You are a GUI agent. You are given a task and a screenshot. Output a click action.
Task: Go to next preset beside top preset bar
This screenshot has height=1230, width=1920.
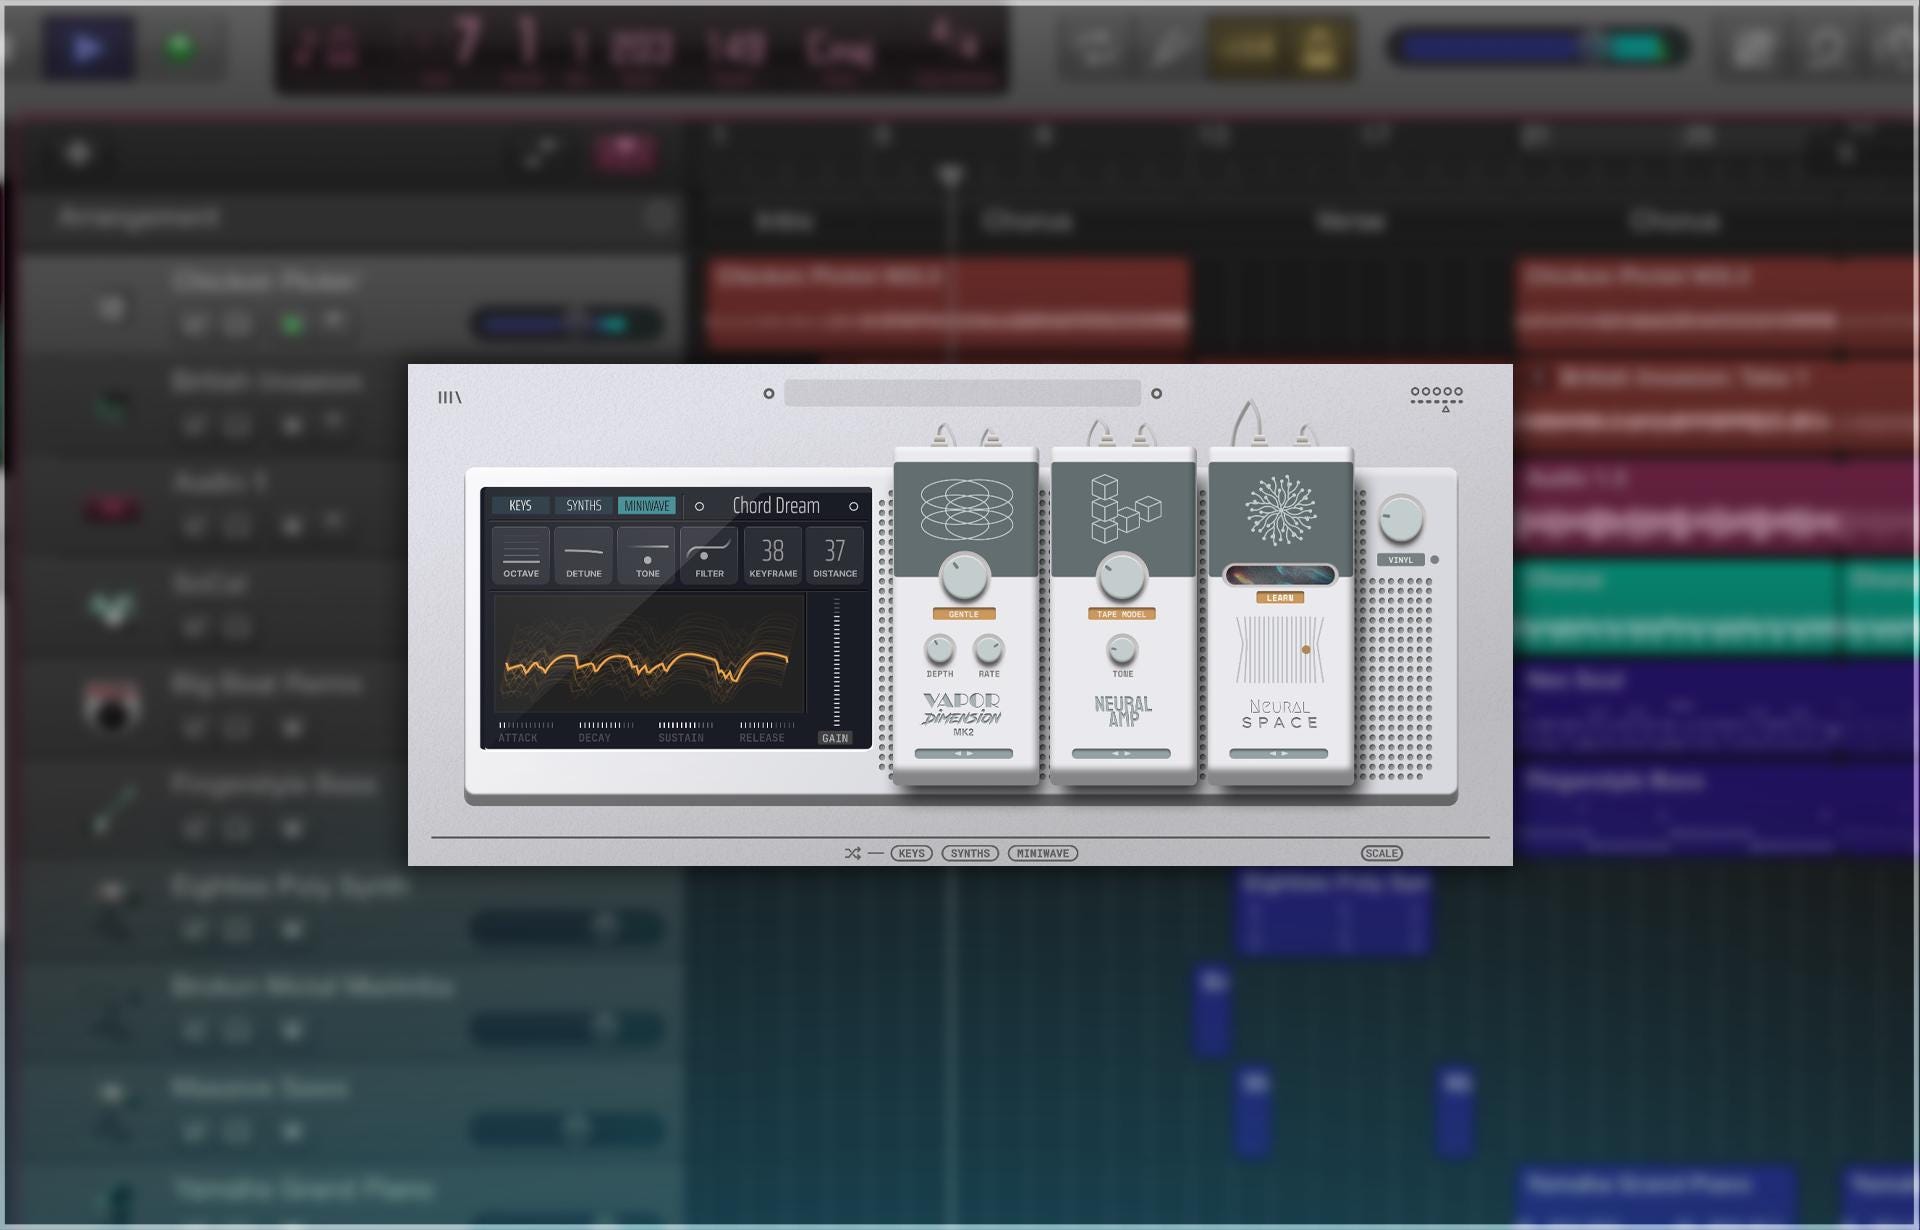(1156, 394)
